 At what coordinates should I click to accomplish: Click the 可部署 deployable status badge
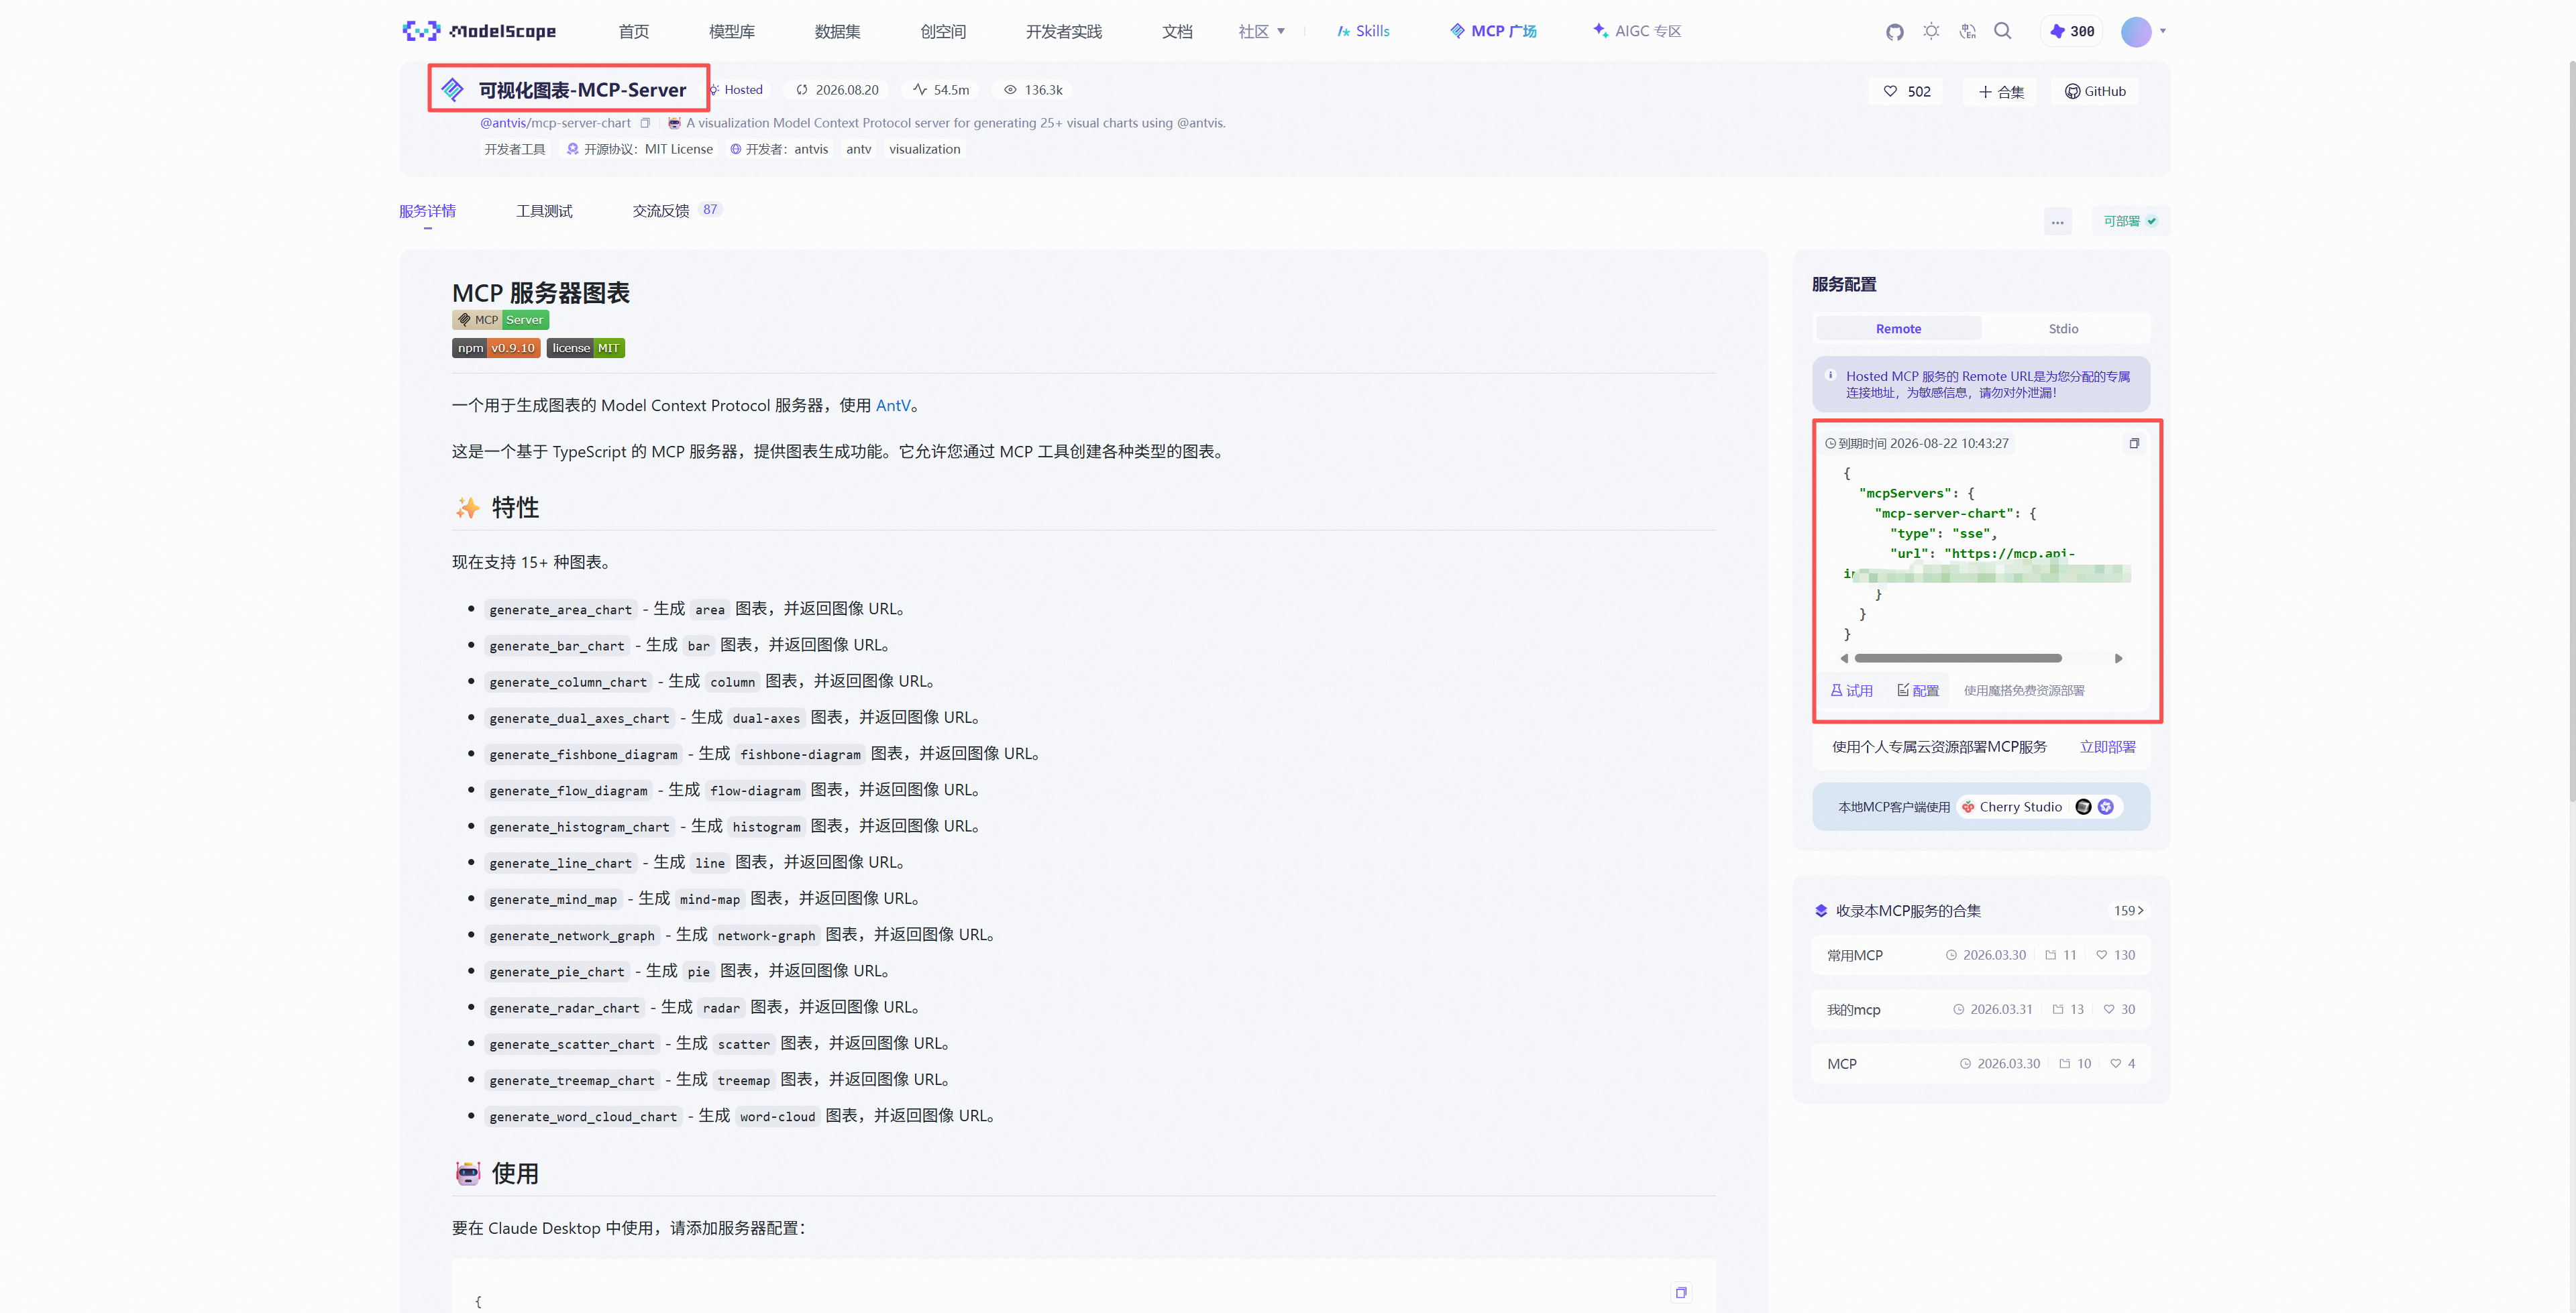(2129, 221)
